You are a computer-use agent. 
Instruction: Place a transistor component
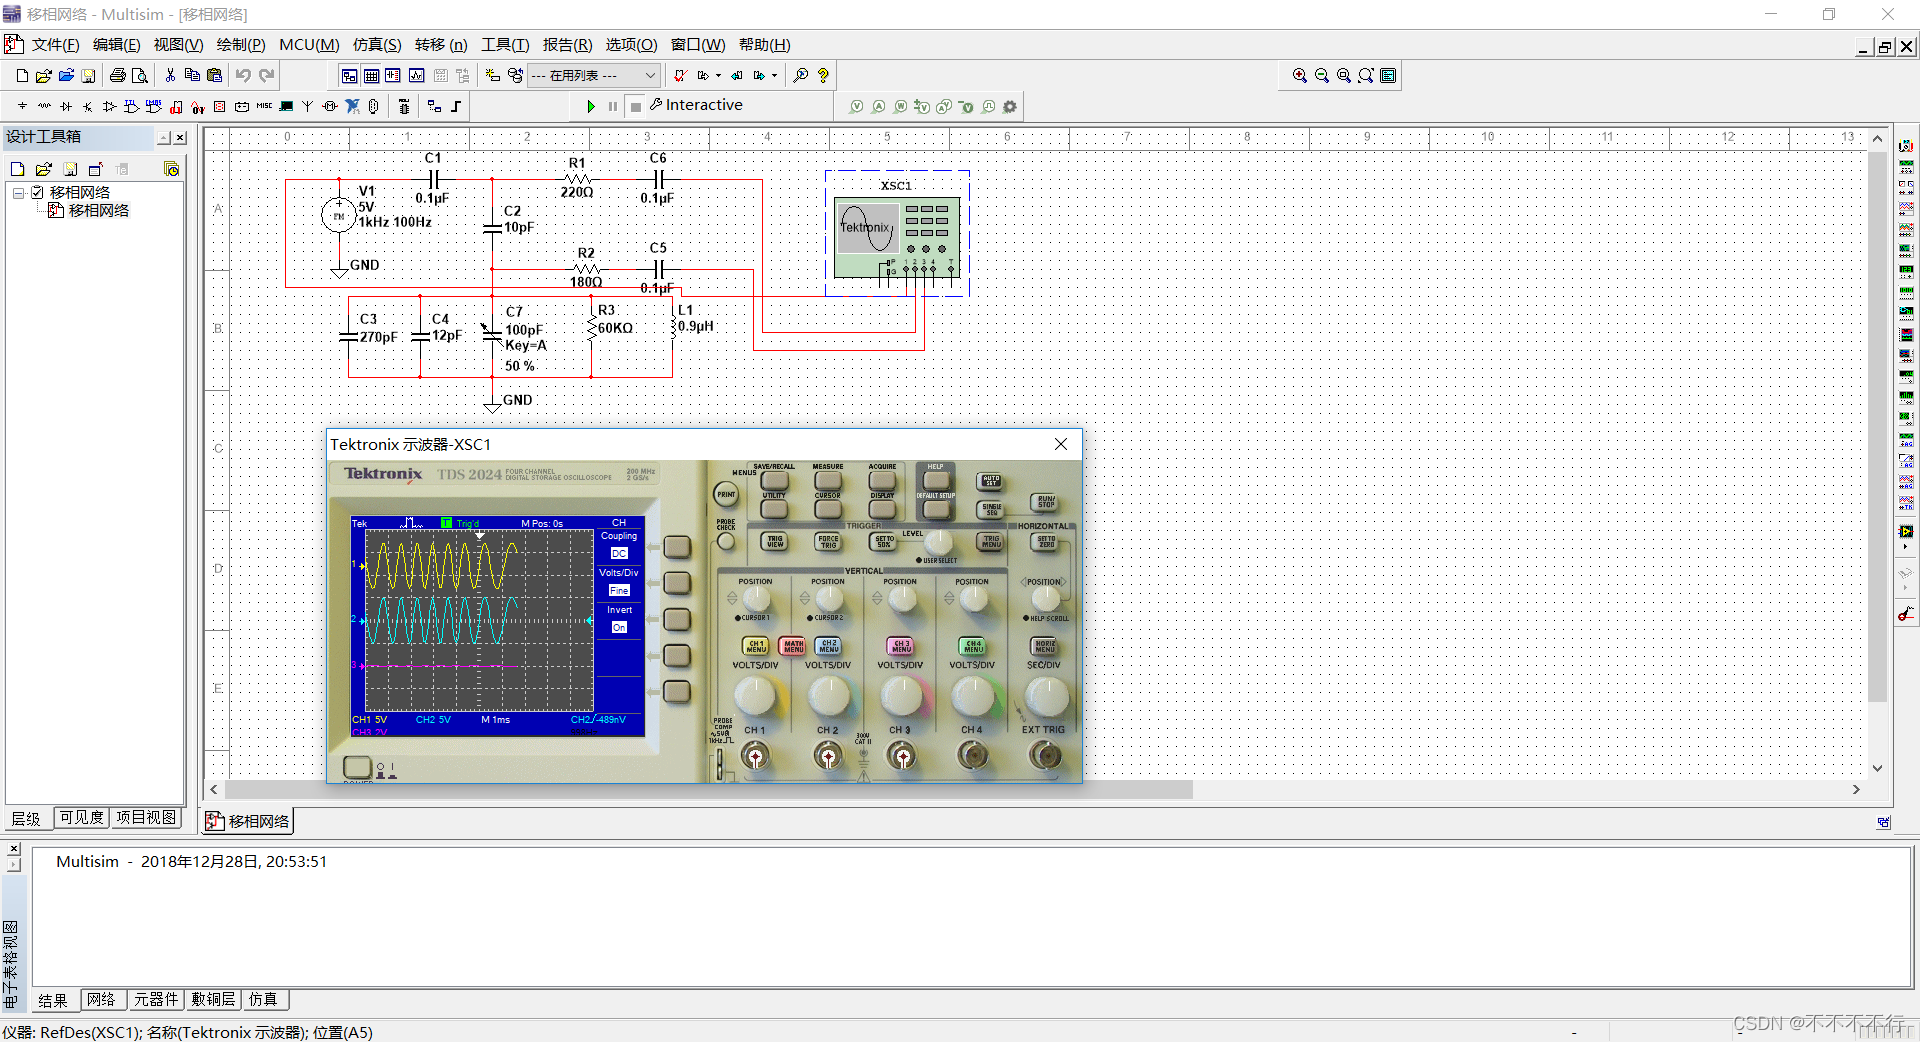88,106
